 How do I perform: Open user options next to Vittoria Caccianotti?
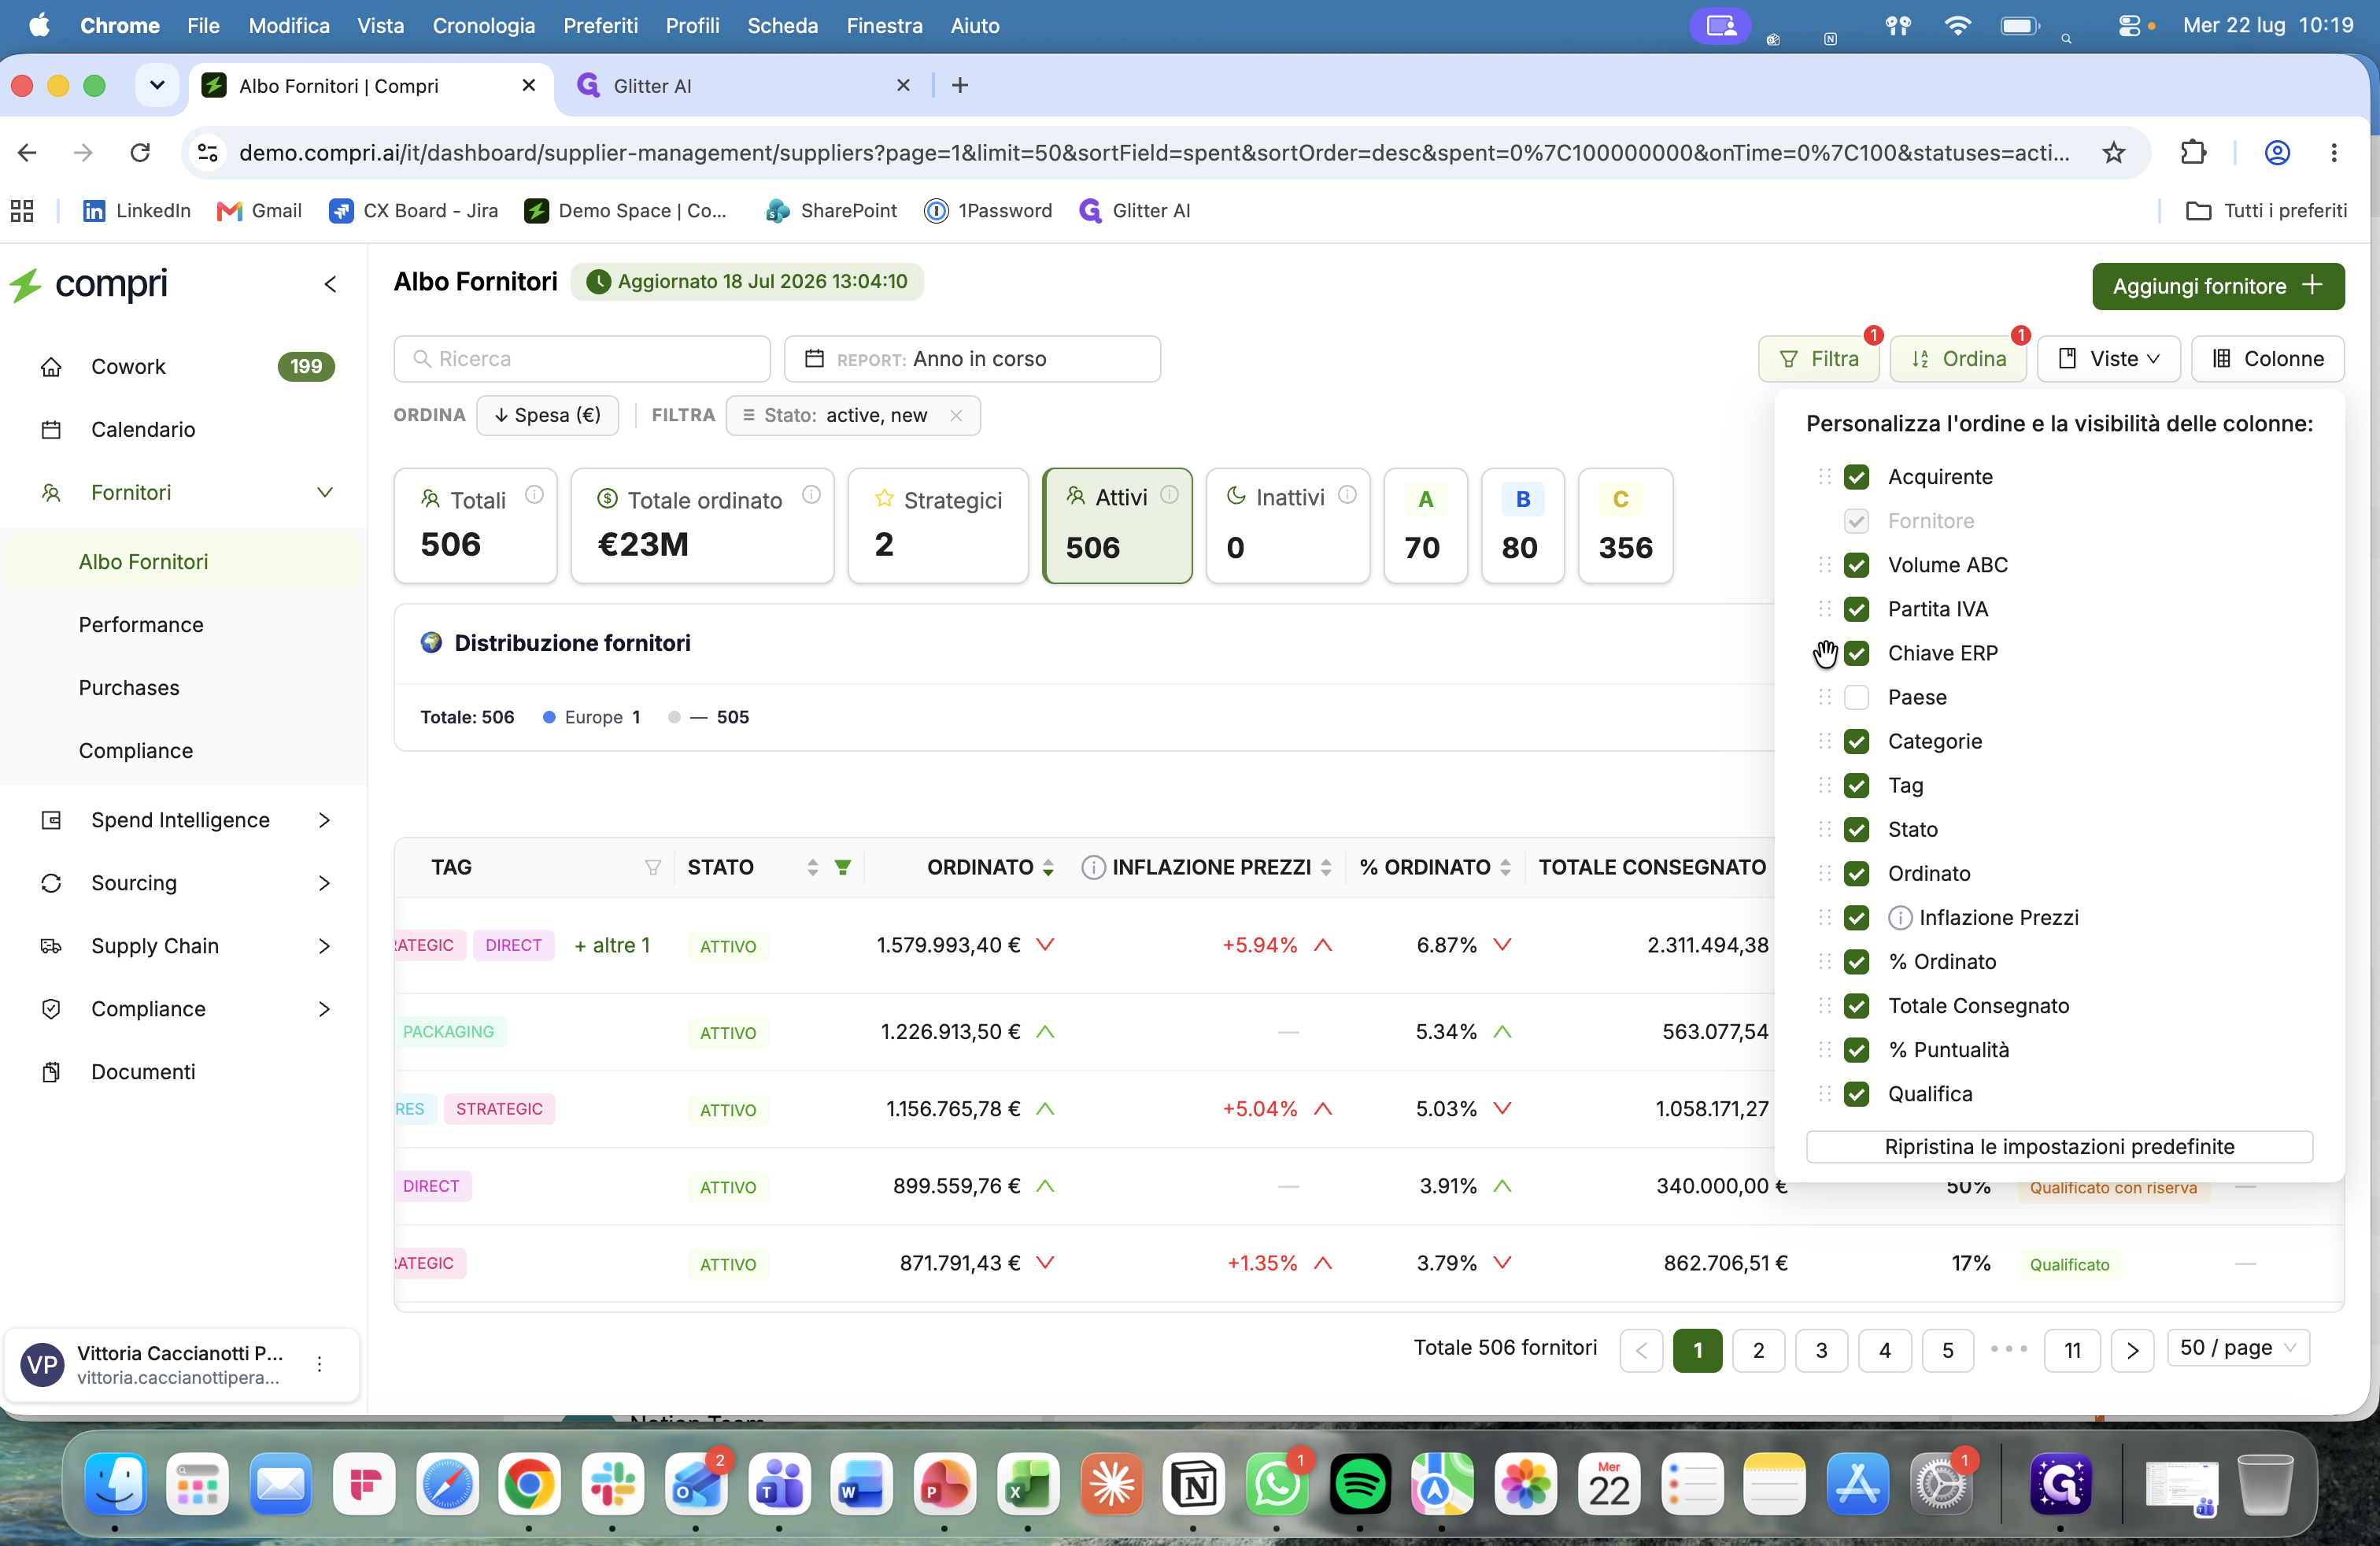point(319,1364)
